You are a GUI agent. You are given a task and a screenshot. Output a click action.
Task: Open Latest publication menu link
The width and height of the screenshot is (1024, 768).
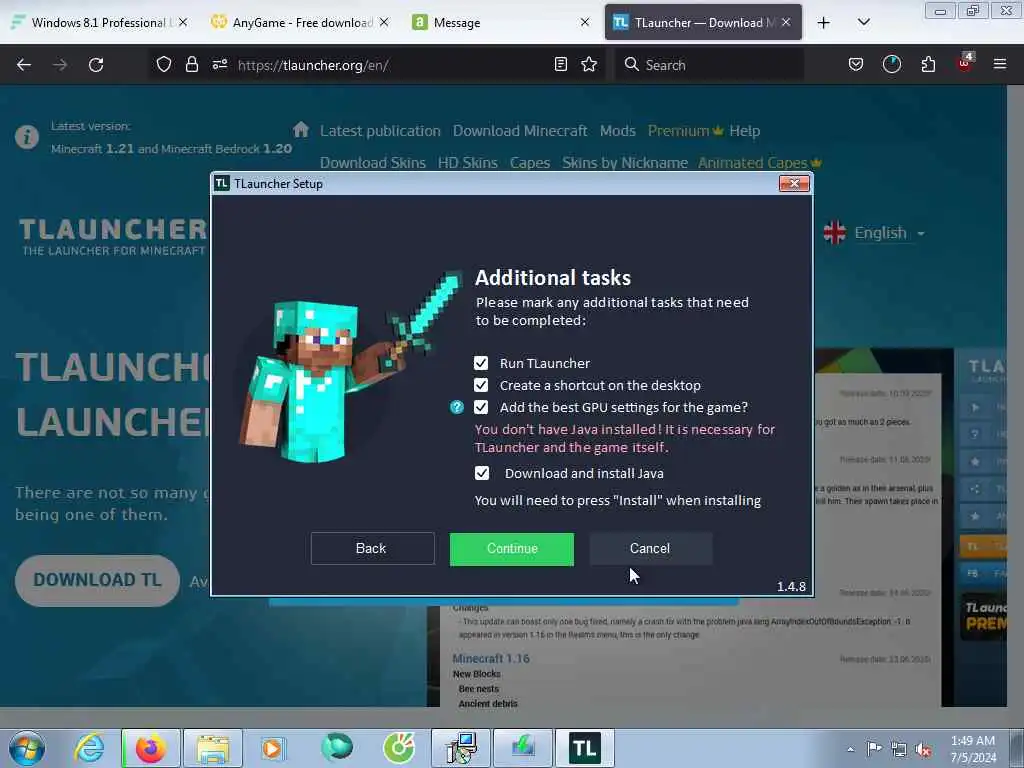pos(380,131)
